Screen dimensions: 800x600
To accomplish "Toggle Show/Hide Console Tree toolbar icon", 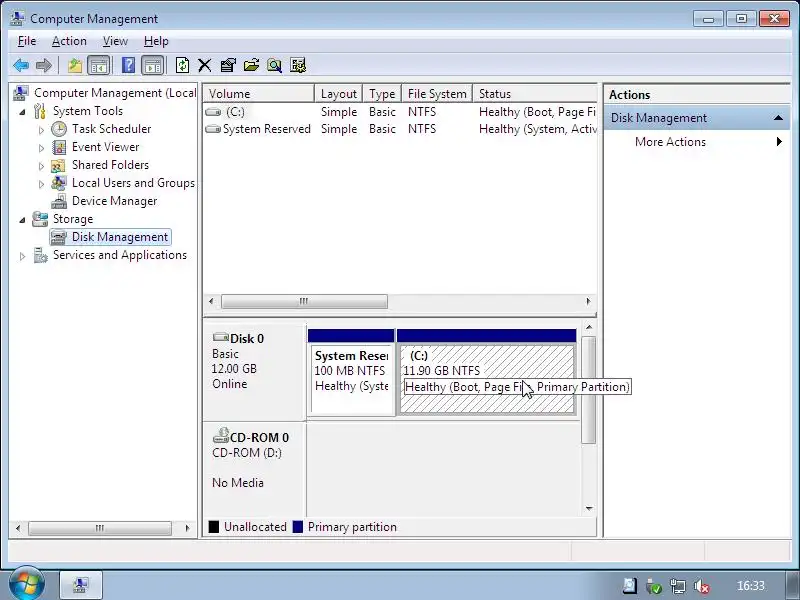I will pos(98,65).
